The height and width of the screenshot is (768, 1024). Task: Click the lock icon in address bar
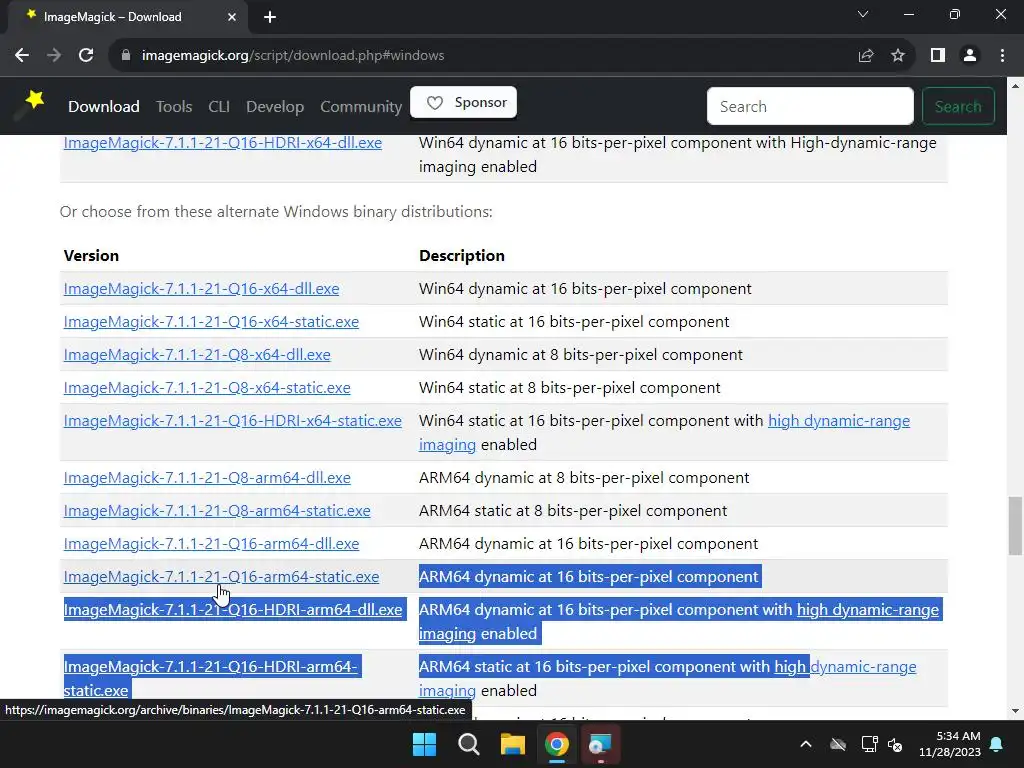point(126,56)
